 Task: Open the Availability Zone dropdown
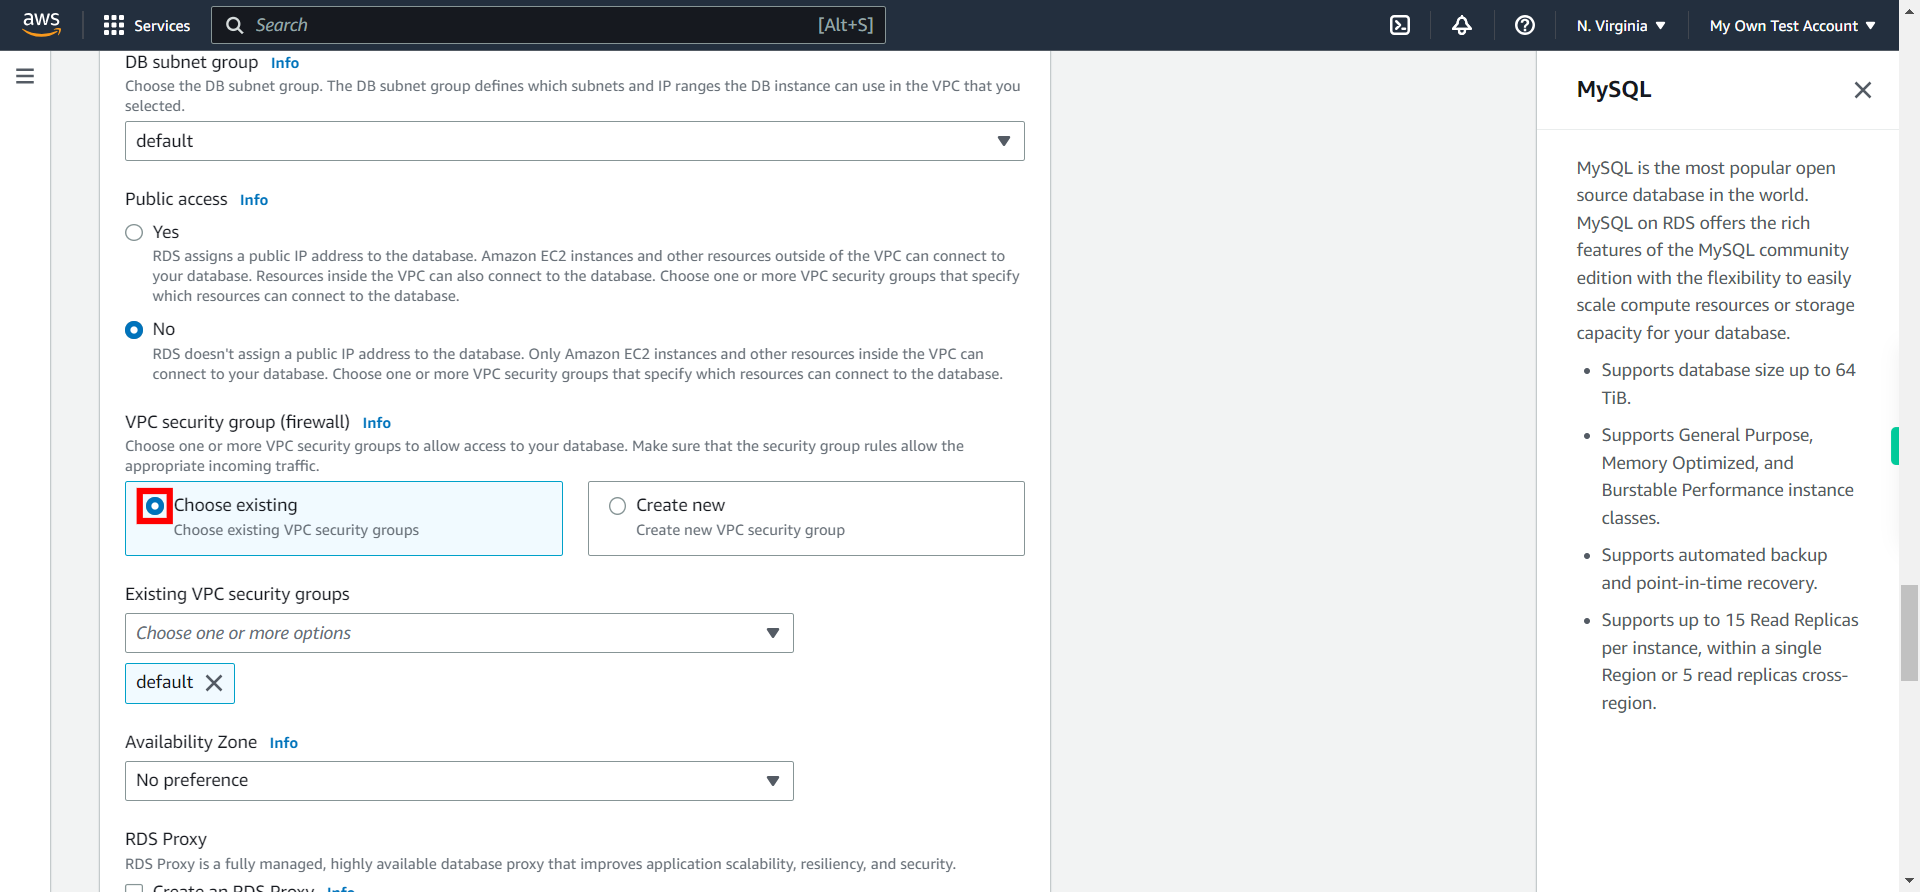click(x=459, y=781)
